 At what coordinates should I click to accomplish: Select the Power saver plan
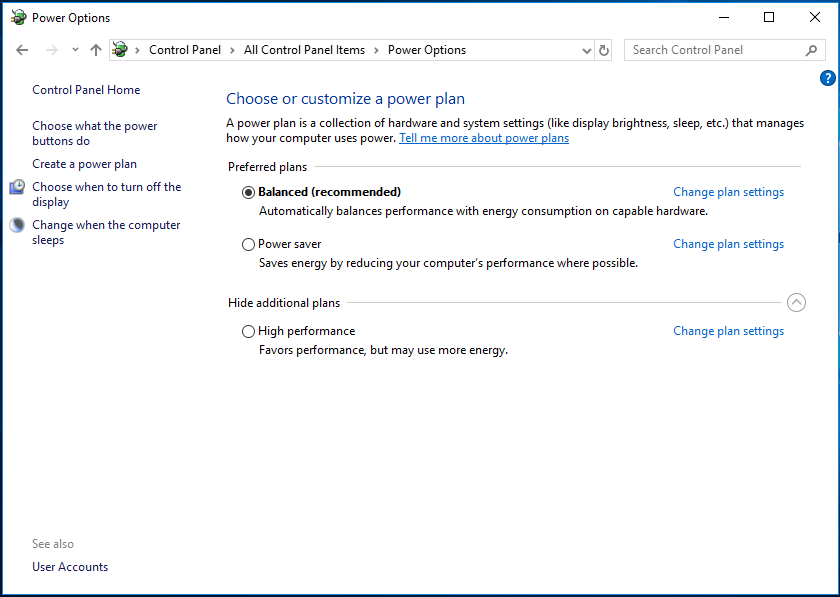[x=248, y=244]
